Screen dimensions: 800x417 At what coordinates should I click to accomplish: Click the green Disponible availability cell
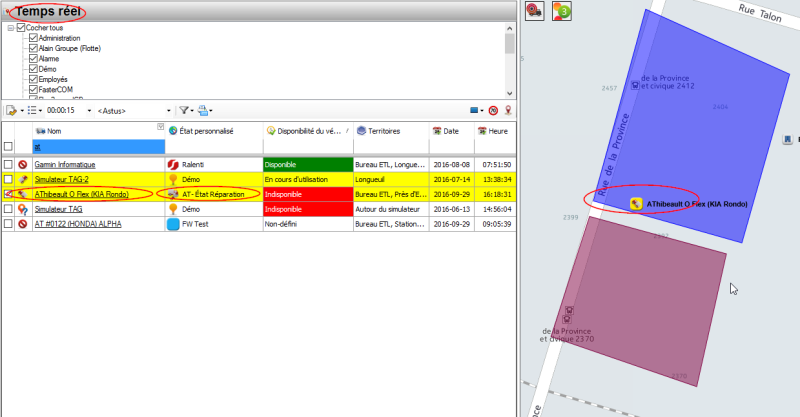[307, 164]
